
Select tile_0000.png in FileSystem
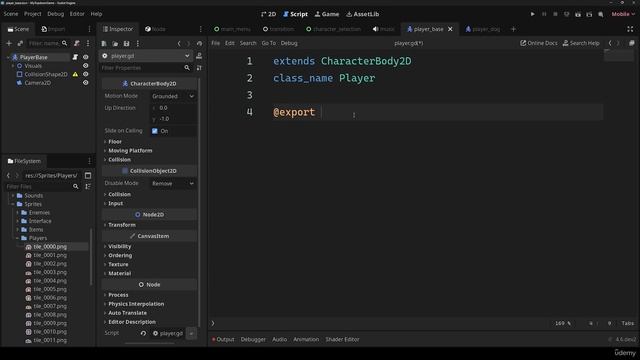(50, 247)
